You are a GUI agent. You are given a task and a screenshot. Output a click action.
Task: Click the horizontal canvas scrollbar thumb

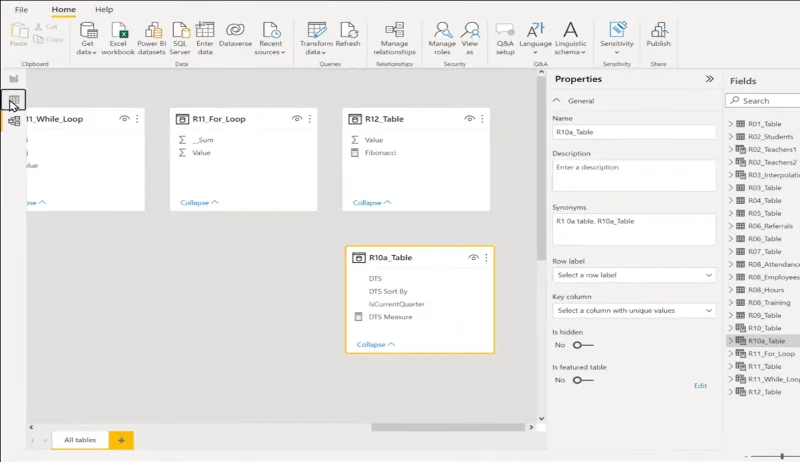(447, 427)
